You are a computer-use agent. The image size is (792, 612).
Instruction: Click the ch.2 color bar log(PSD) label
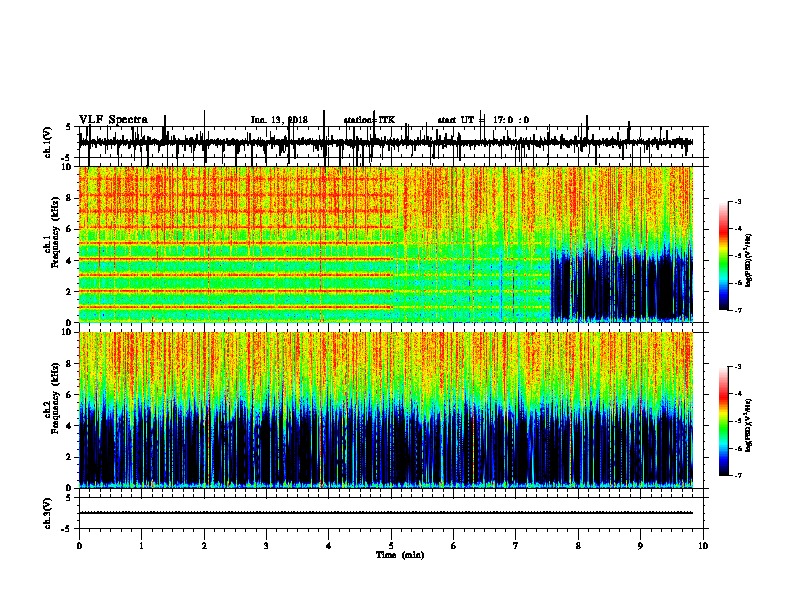pos(749,425)
